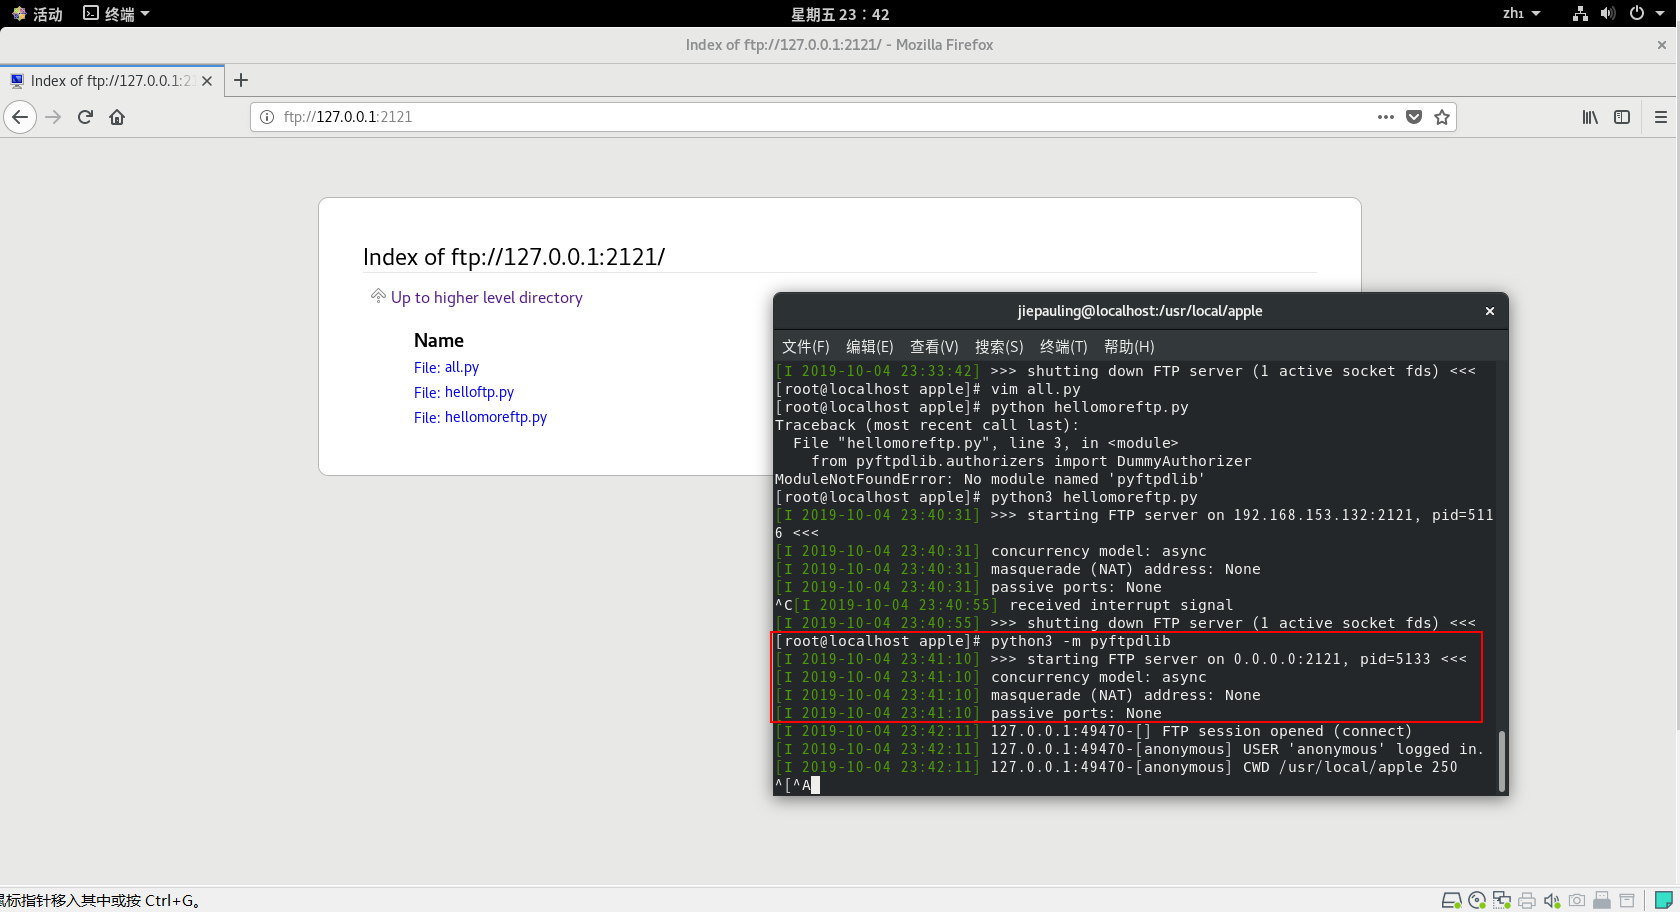This screenshot has width=1680, height=912.
Task: Click the terminal title jiepauling@localhost:/usr/local/apple
Action: (x=1140, y=311)
